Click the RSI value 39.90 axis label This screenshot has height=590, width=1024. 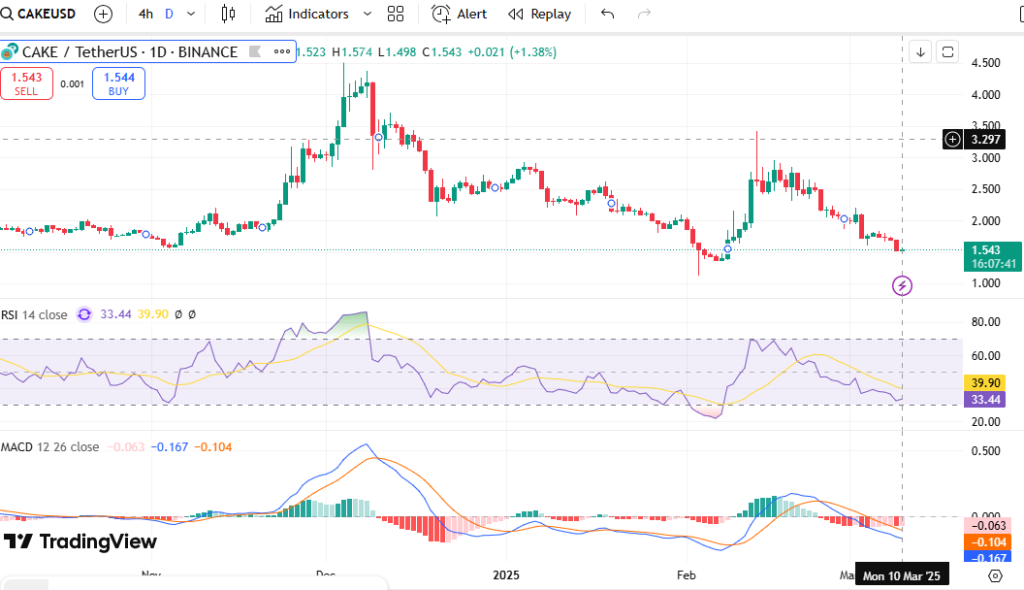coord(985,383)
